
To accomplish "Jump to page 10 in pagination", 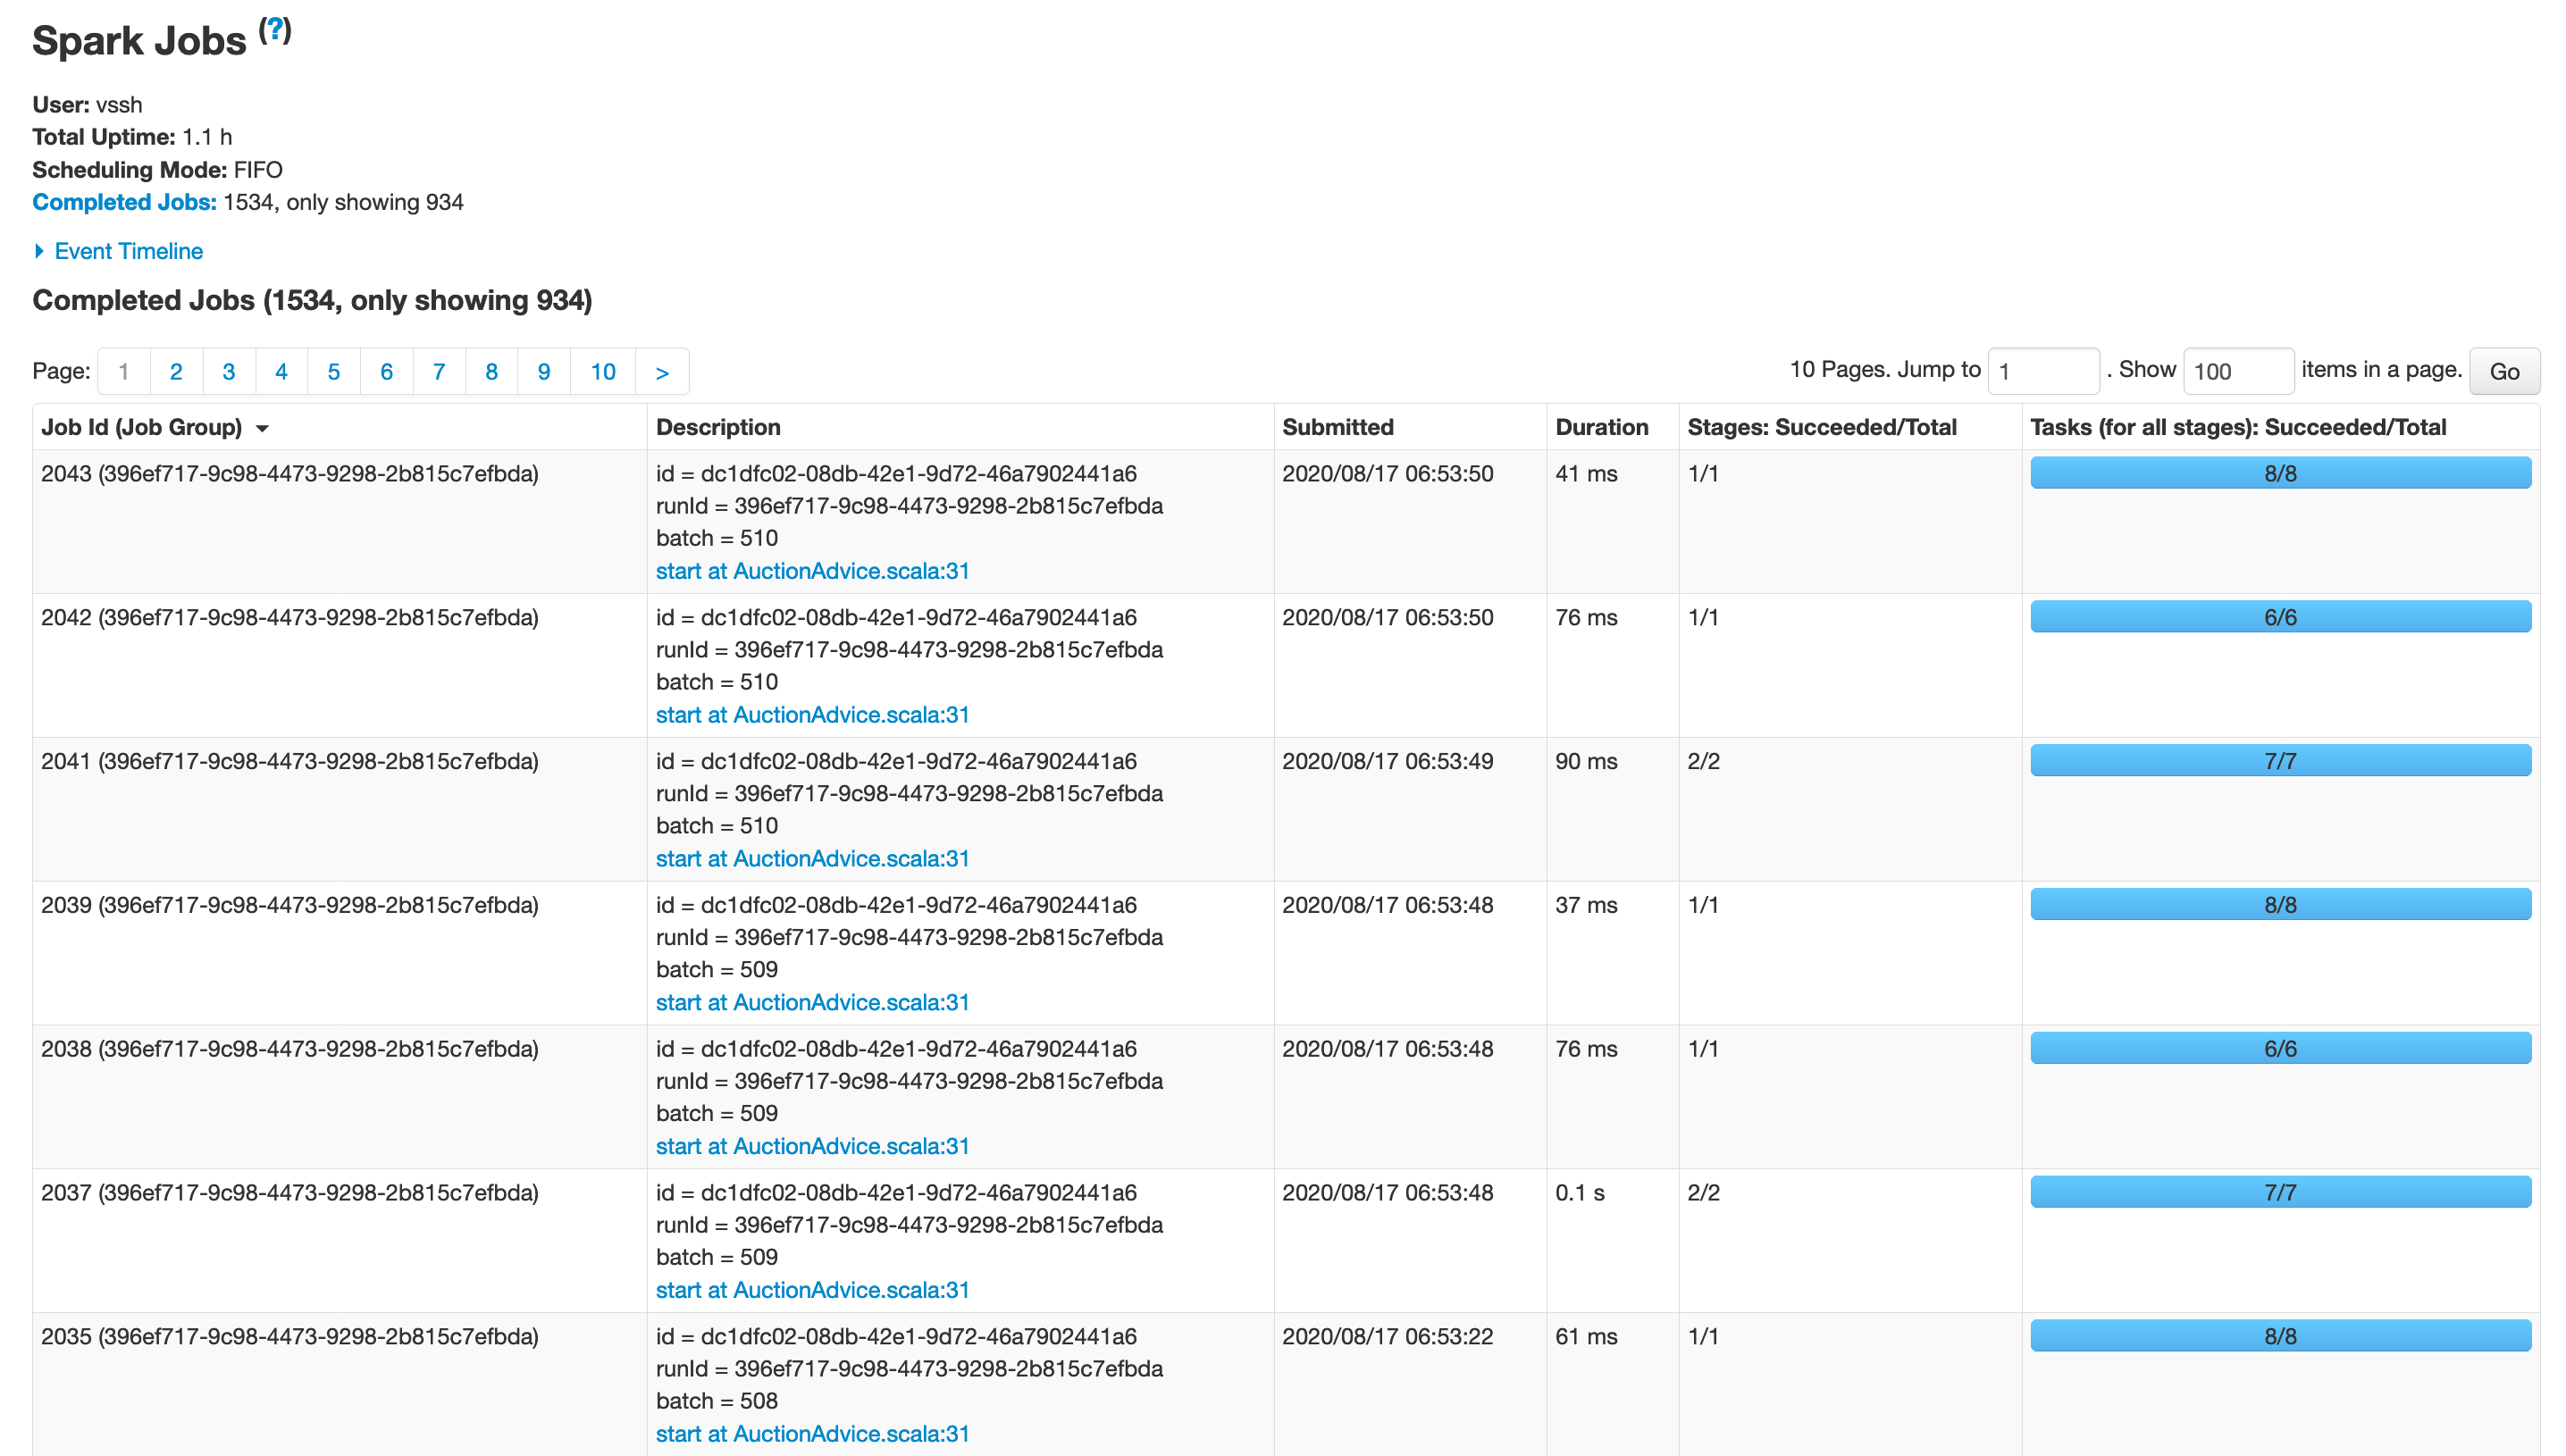I will pos(602,372).
